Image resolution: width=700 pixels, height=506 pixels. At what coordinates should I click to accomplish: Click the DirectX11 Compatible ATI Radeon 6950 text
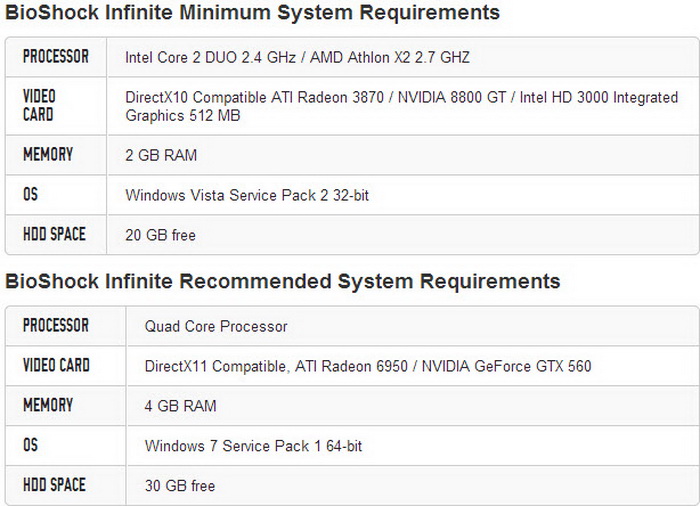[368, 366]
